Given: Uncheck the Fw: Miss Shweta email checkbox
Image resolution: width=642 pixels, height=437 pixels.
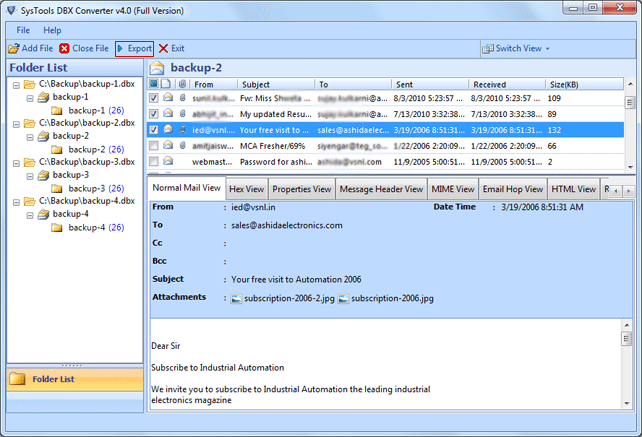Looking at the screenshot, I should [154, 98].
